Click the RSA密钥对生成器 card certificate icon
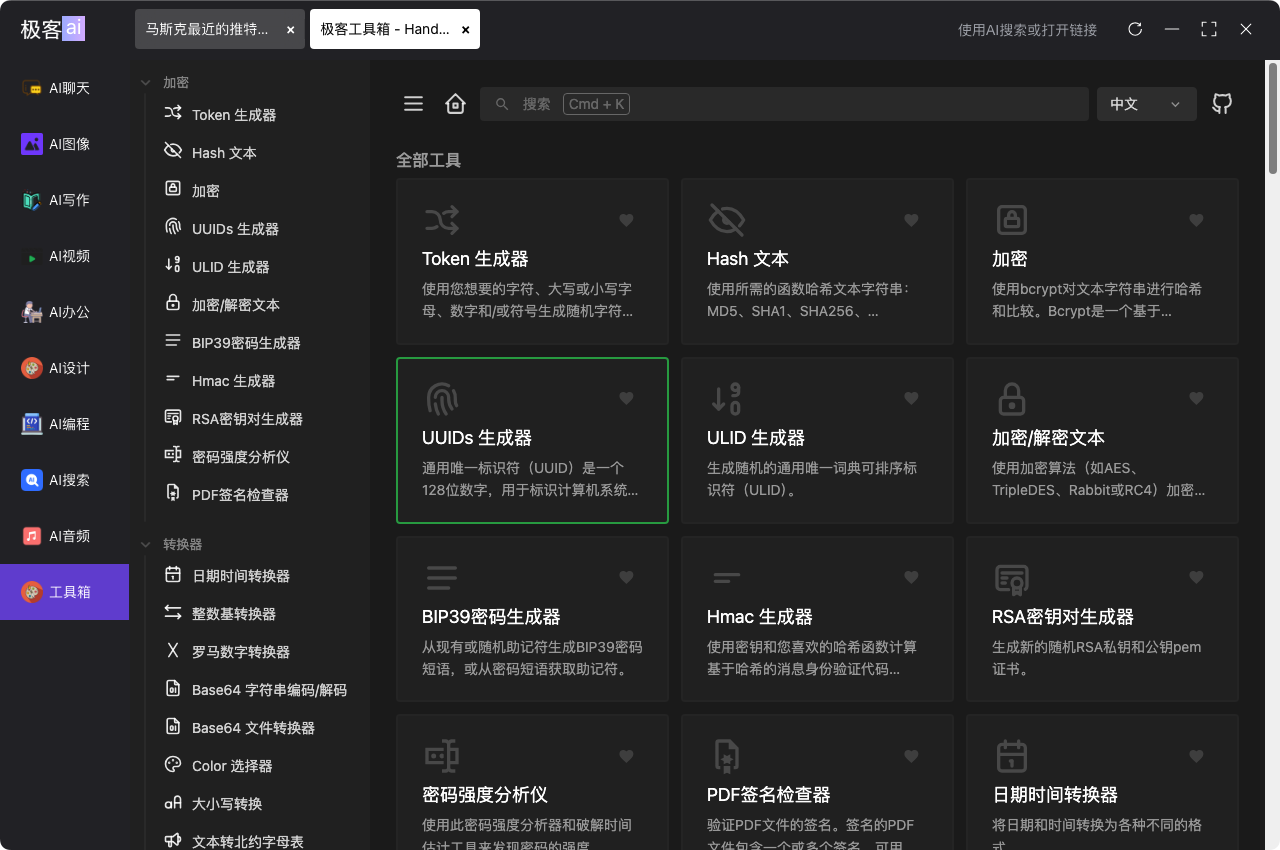This screenshot has width=1280, height=850. pos(1012,577)
